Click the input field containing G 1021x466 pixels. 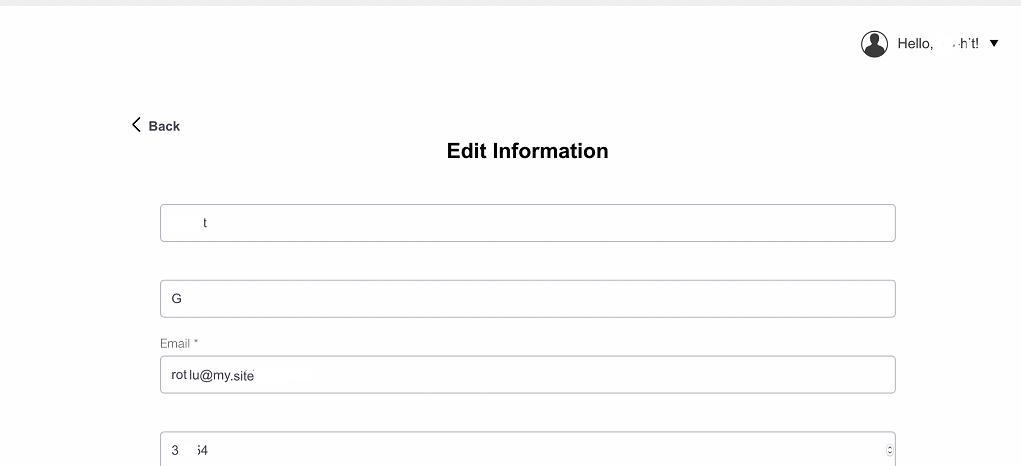point(527,299)
